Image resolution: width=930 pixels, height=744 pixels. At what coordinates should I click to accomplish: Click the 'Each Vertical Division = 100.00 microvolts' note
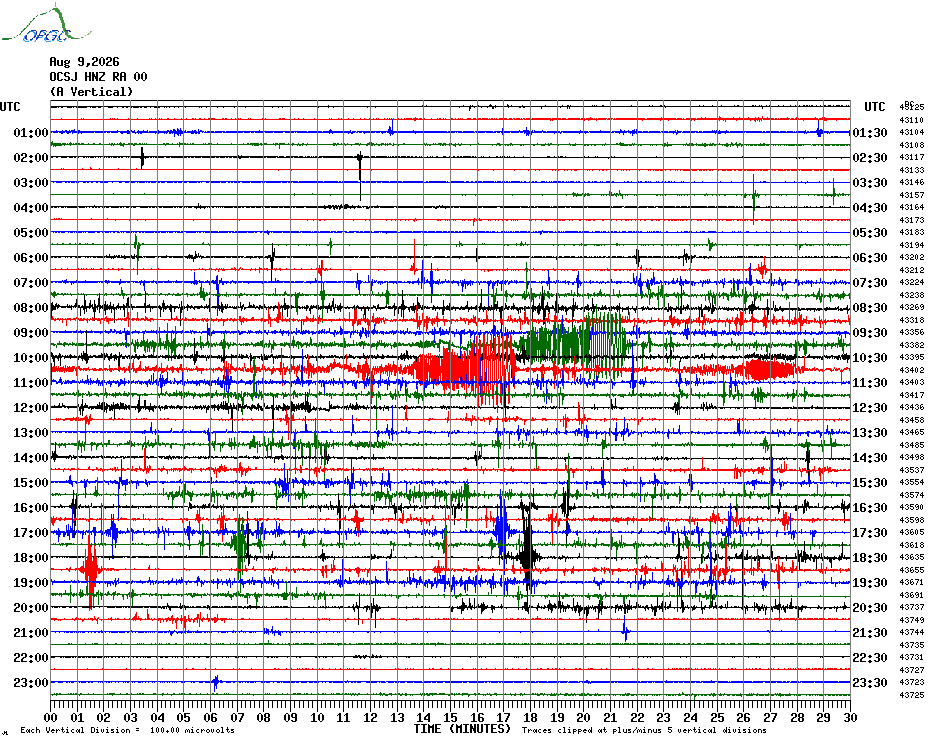(128, 730)
